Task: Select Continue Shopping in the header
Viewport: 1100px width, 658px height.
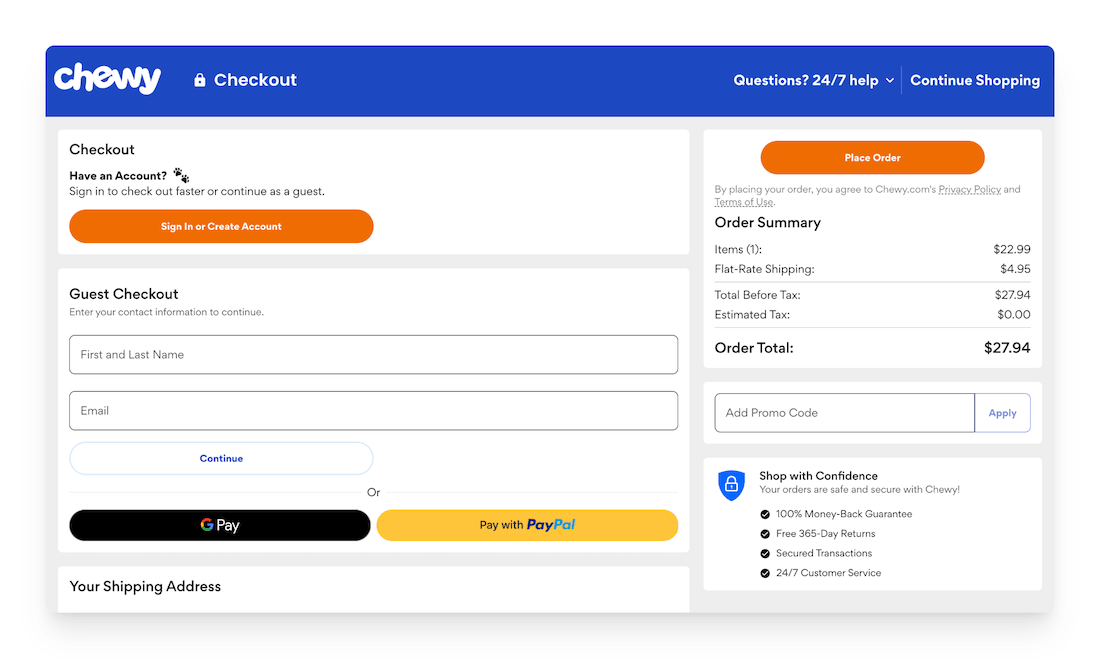Action: pyautogui.click(x=975, y=80)
